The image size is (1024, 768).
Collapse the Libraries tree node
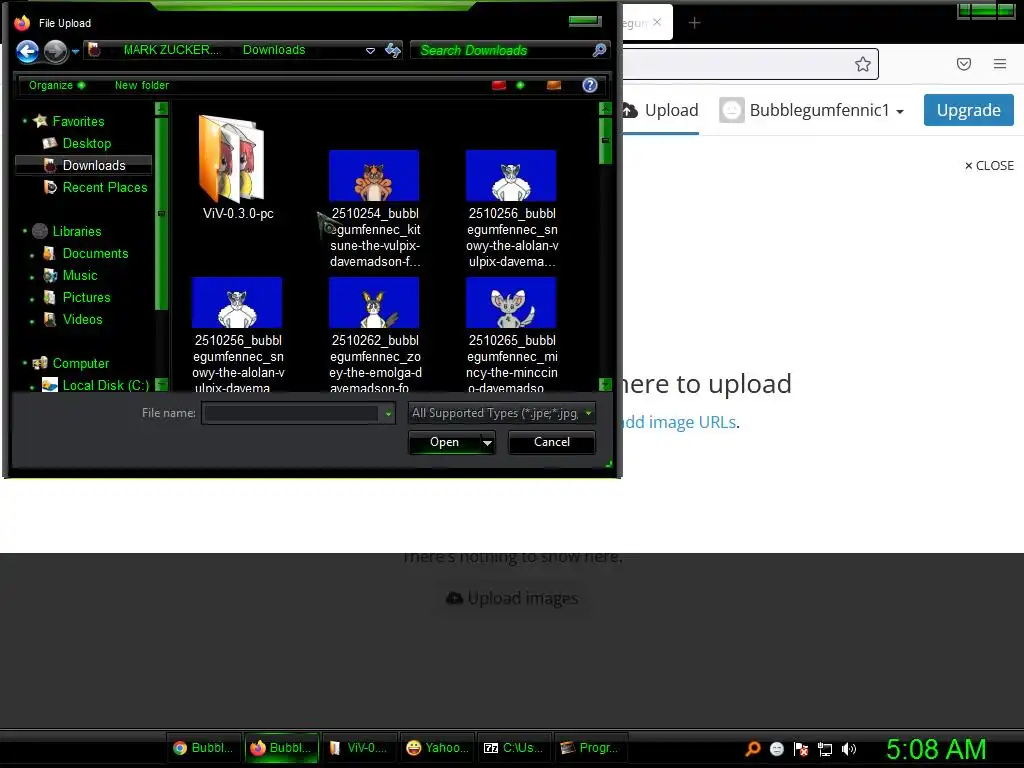tap(25, 231)
